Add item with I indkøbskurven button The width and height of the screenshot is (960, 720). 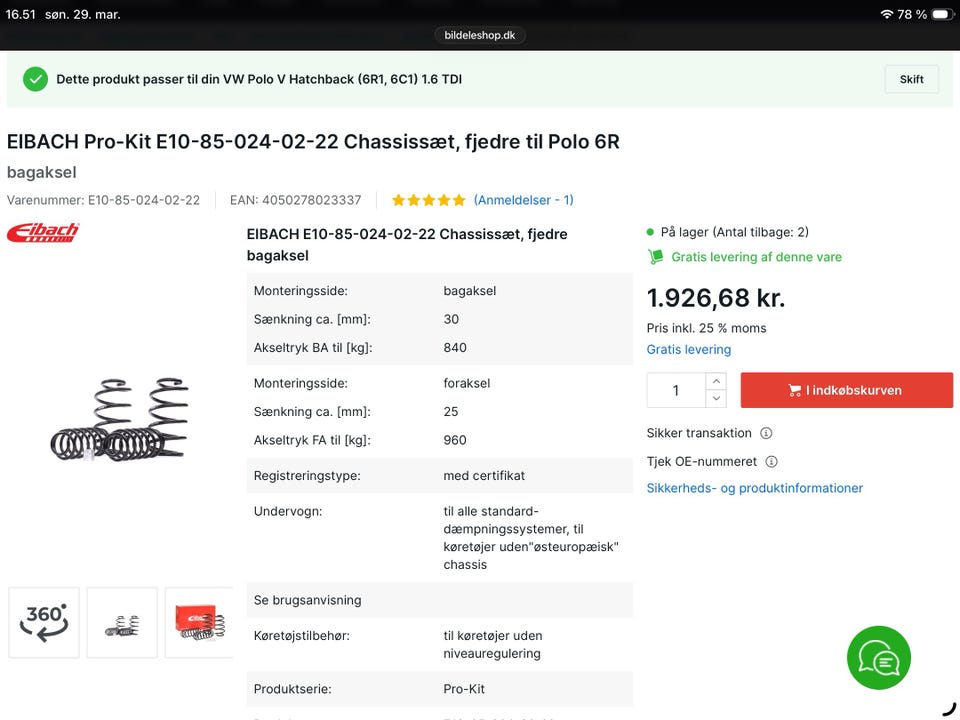(x=846, y=390)
